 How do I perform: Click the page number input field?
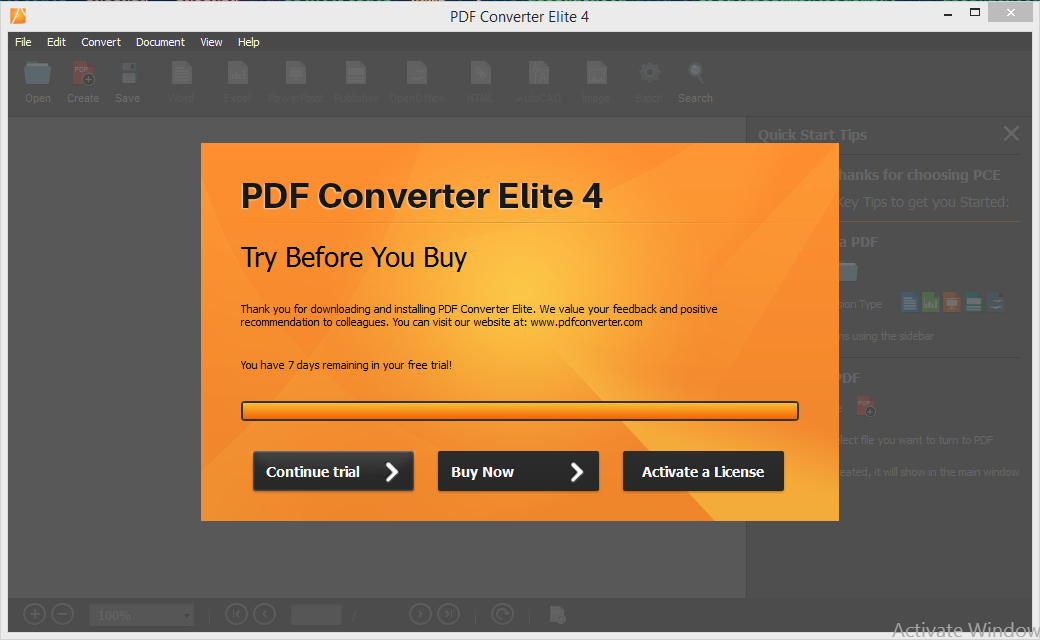click(x=316, y=615)
